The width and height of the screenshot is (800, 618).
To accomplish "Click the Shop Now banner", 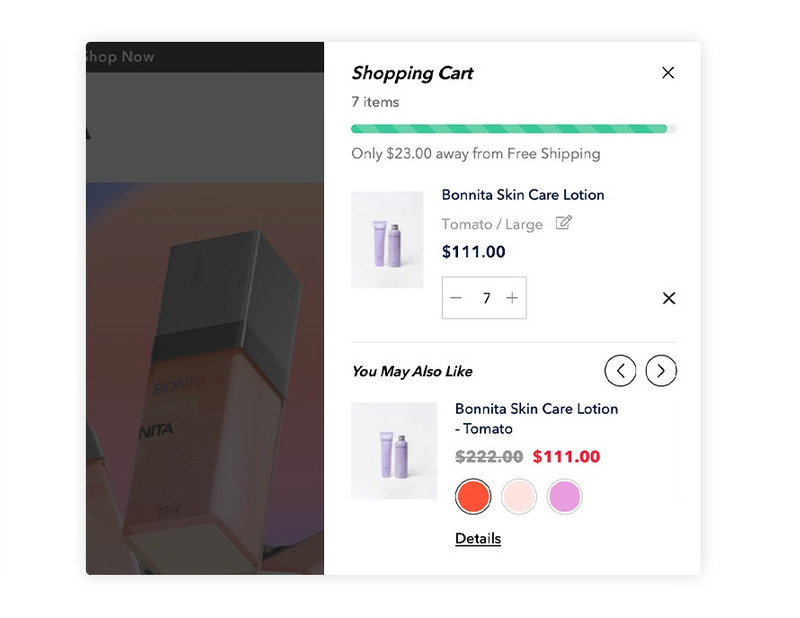I will [120, 57].
